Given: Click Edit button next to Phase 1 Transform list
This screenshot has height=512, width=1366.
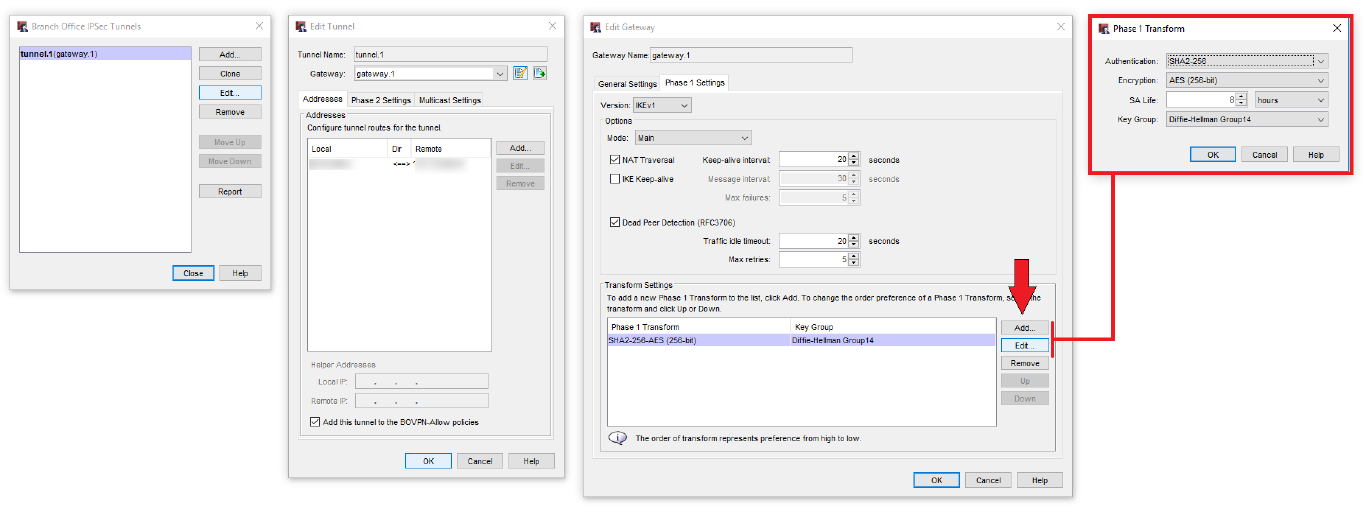Looking at the screenshot, I should pyautogui.click(x=1025, y=345).
